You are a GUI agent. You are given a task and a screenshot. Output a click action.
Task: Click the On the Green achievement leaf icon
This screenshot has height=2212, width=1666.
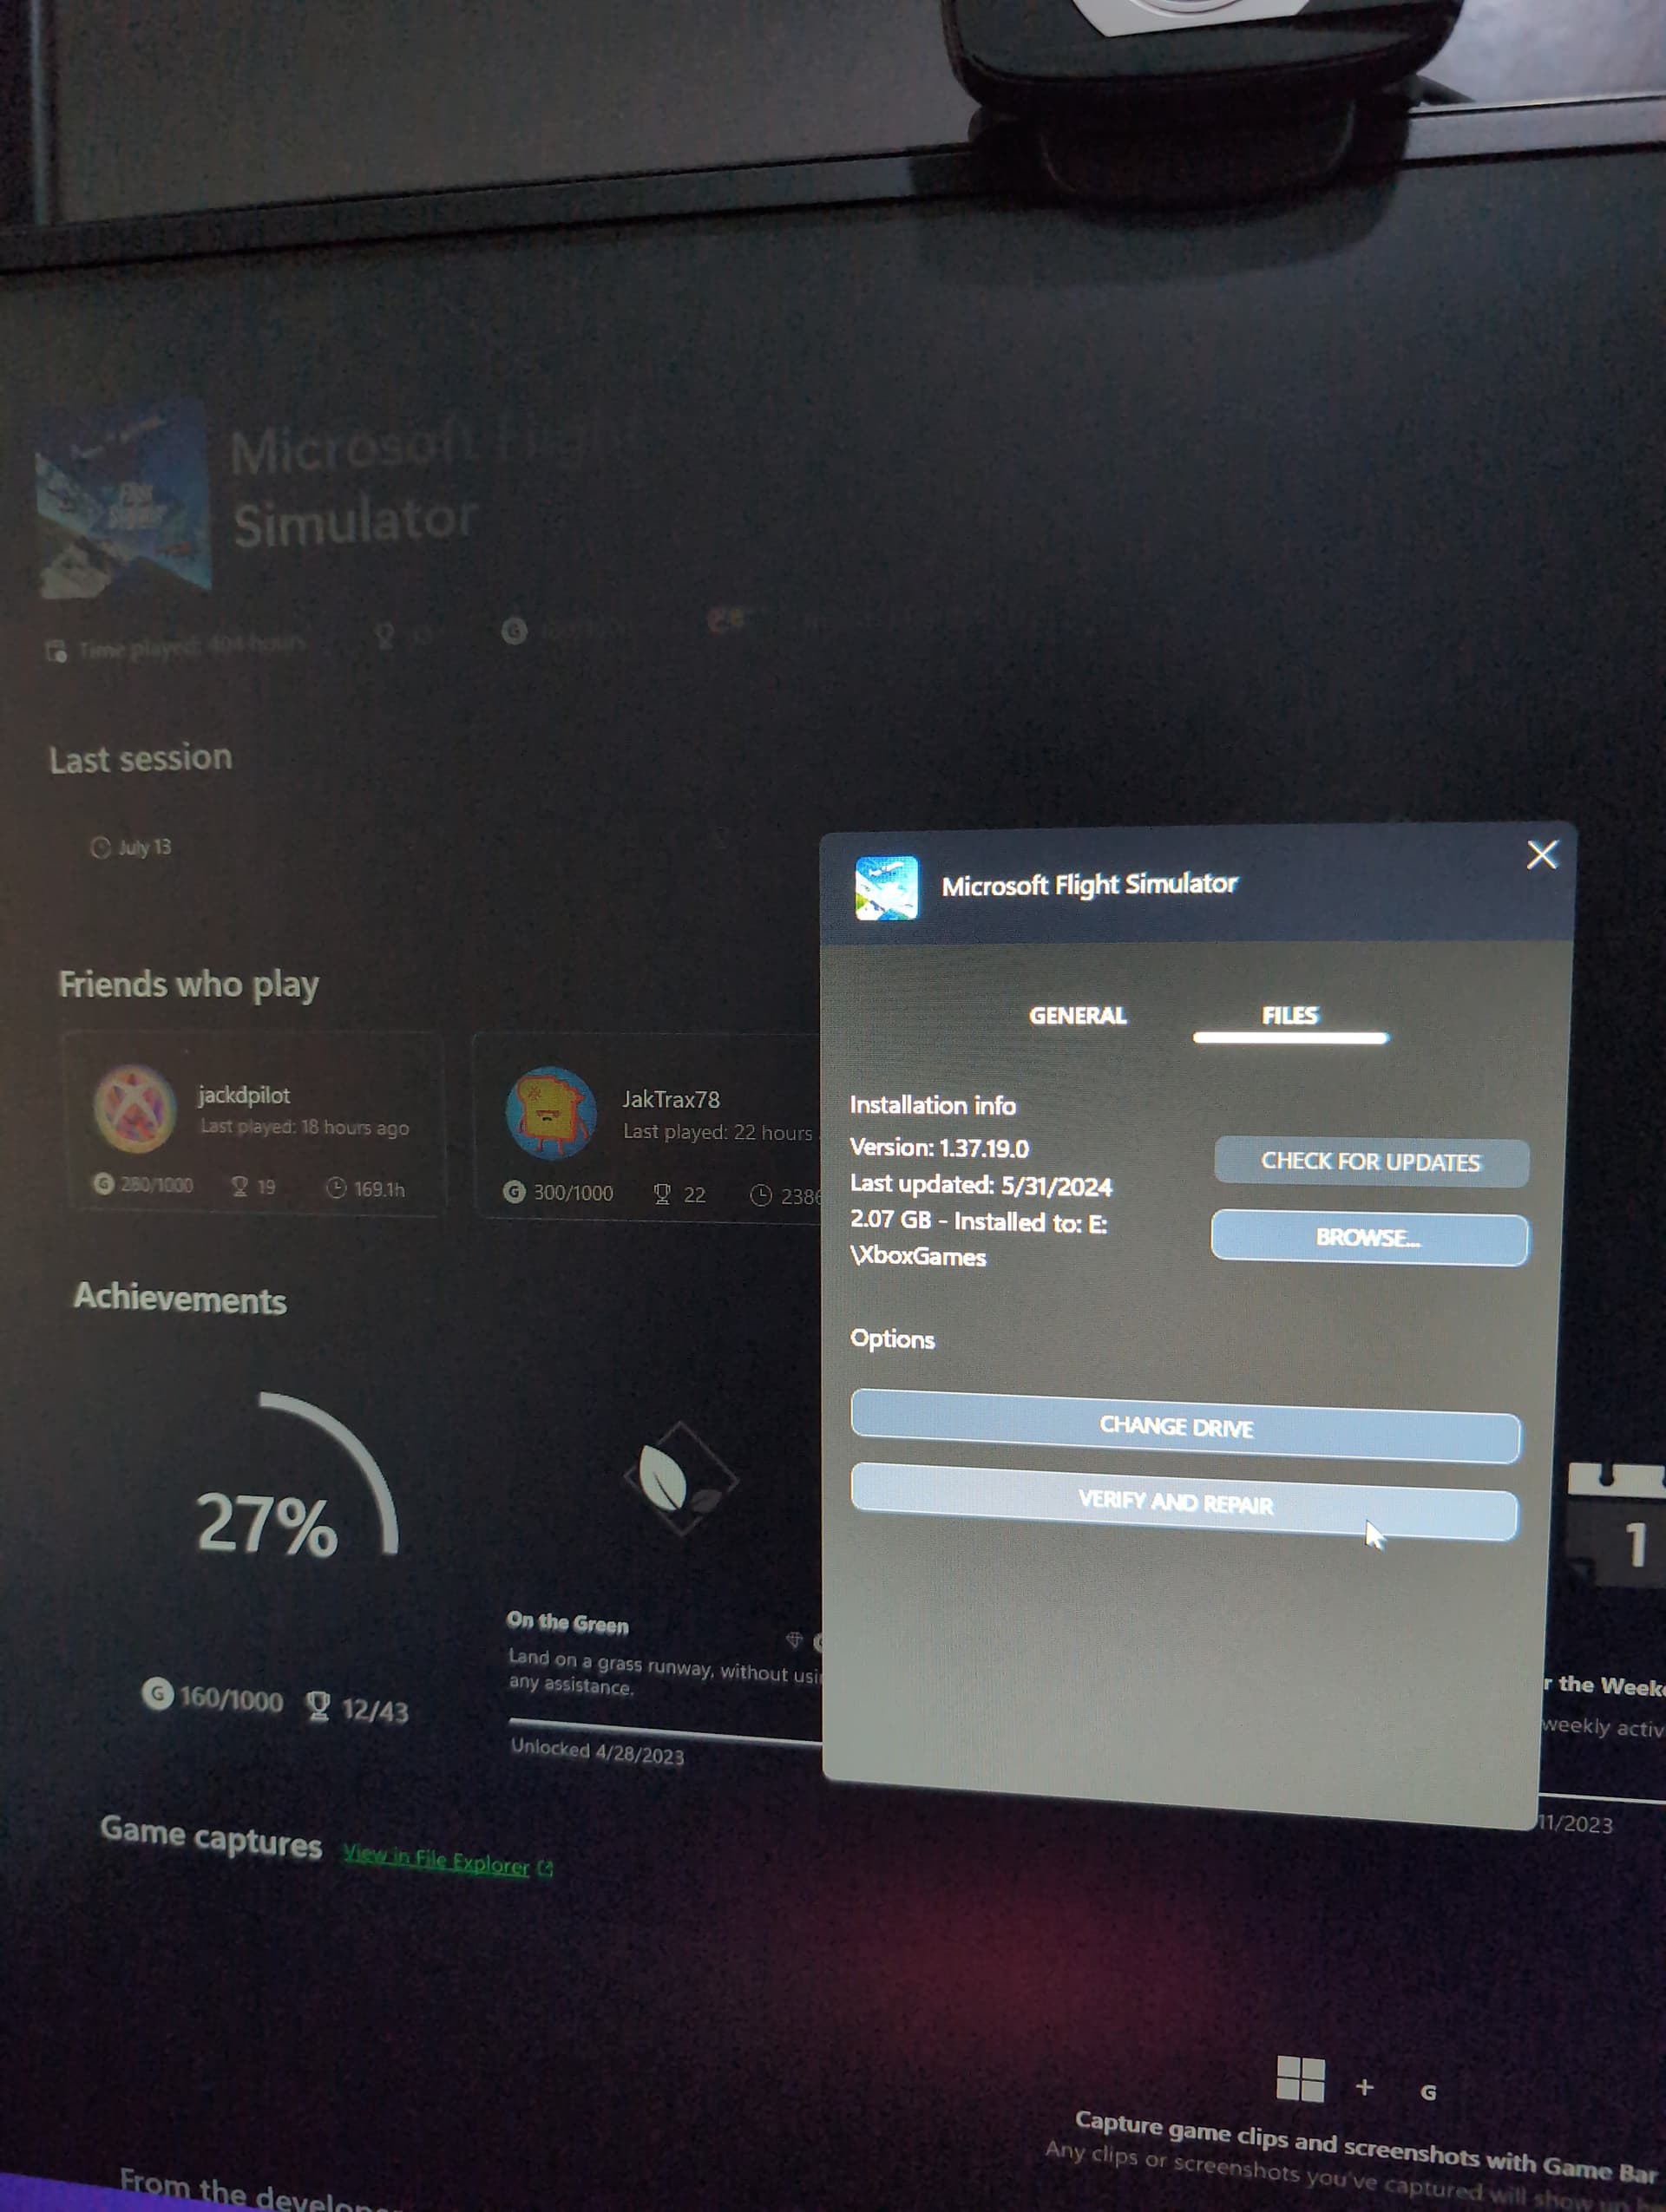click(681, 1479)
